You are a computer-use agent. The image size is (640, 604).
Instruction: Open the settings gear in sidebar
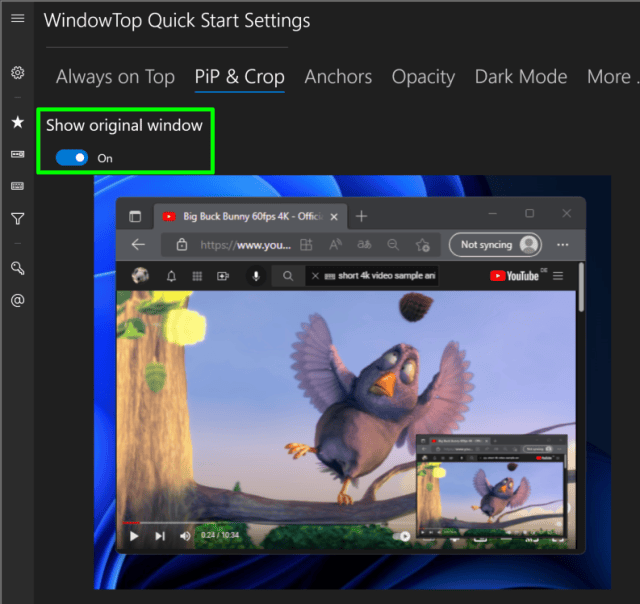18,73
